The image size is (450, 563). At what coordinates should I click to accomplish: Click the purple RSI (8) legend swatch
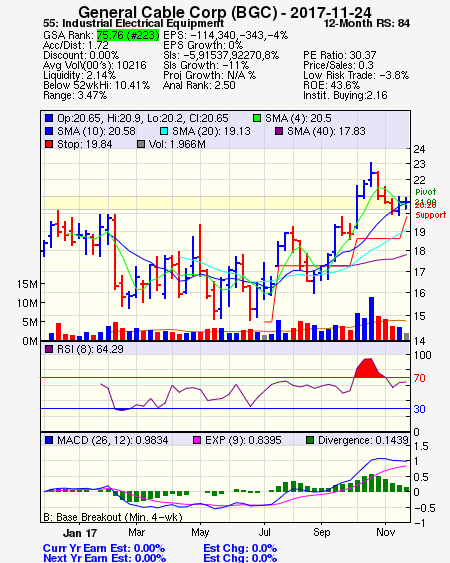point(49,349)
